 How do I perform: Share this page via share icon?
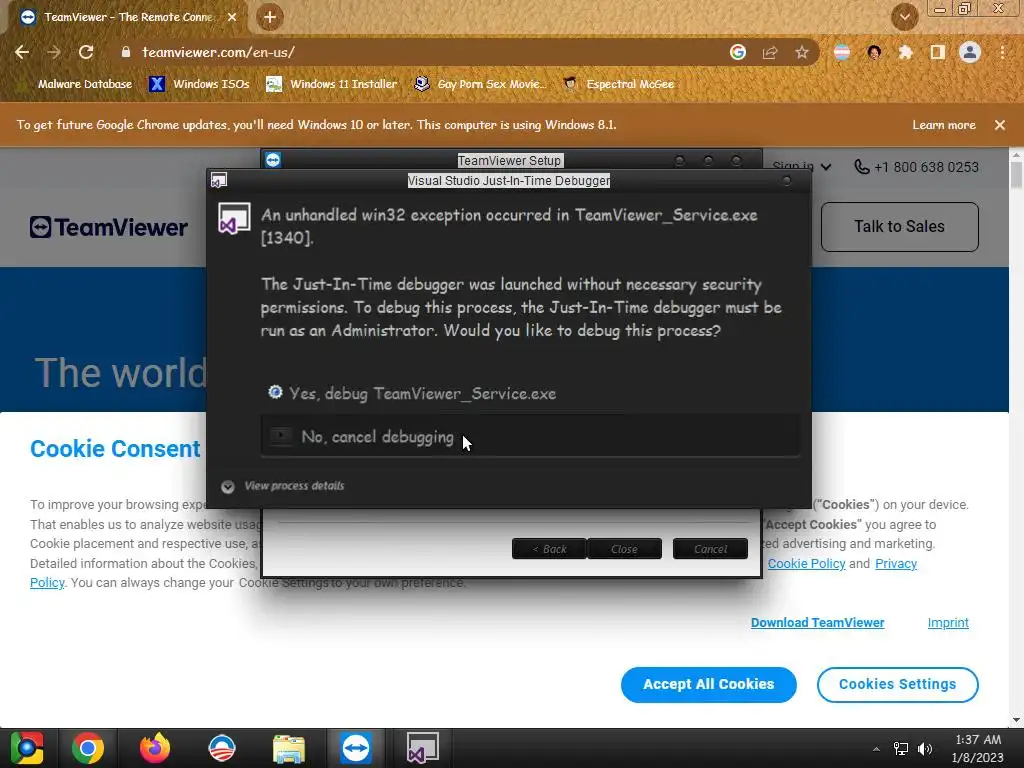coord(770,52)
